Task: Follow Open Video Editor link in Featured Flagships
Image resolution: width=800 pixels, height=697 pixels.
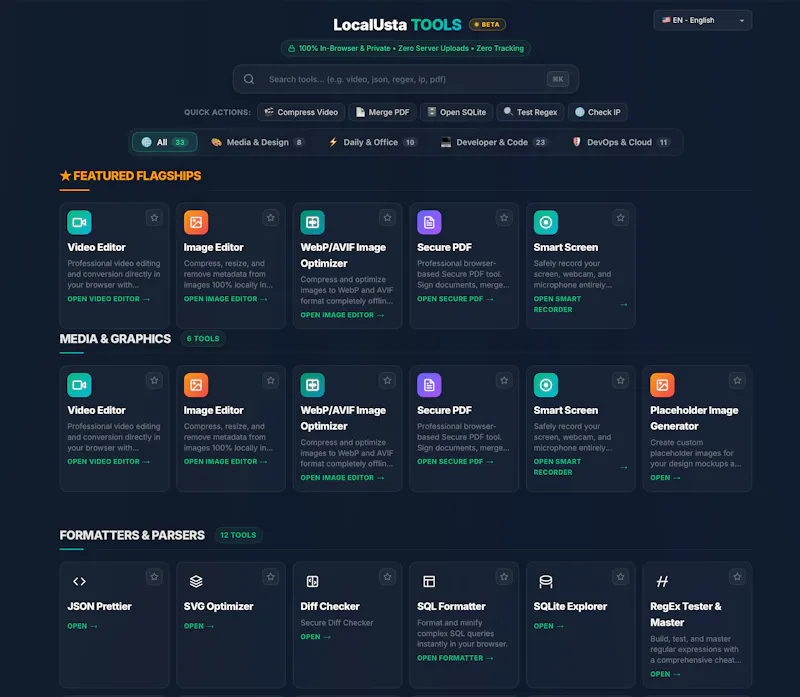Action: (109, 299)
